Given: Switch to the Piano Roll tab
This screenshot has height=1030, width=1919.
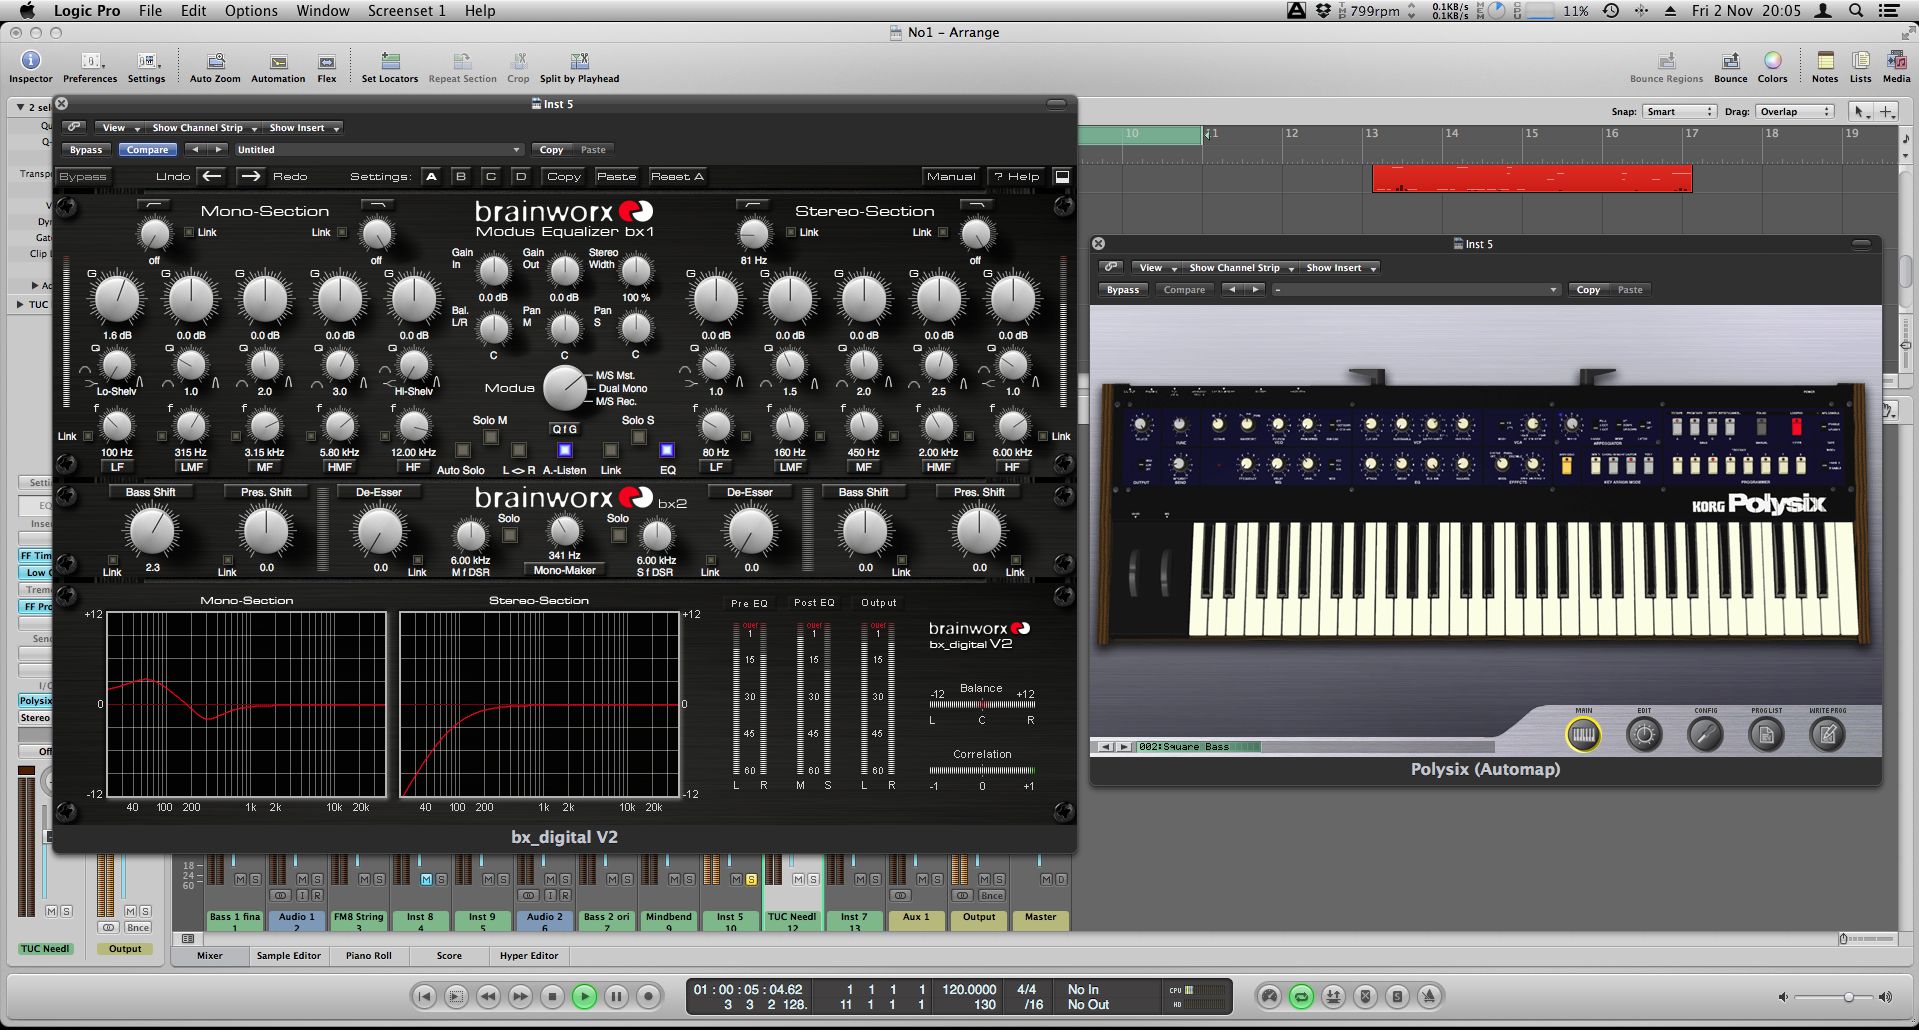Looking at the screenshot, I should coord(368,956).
